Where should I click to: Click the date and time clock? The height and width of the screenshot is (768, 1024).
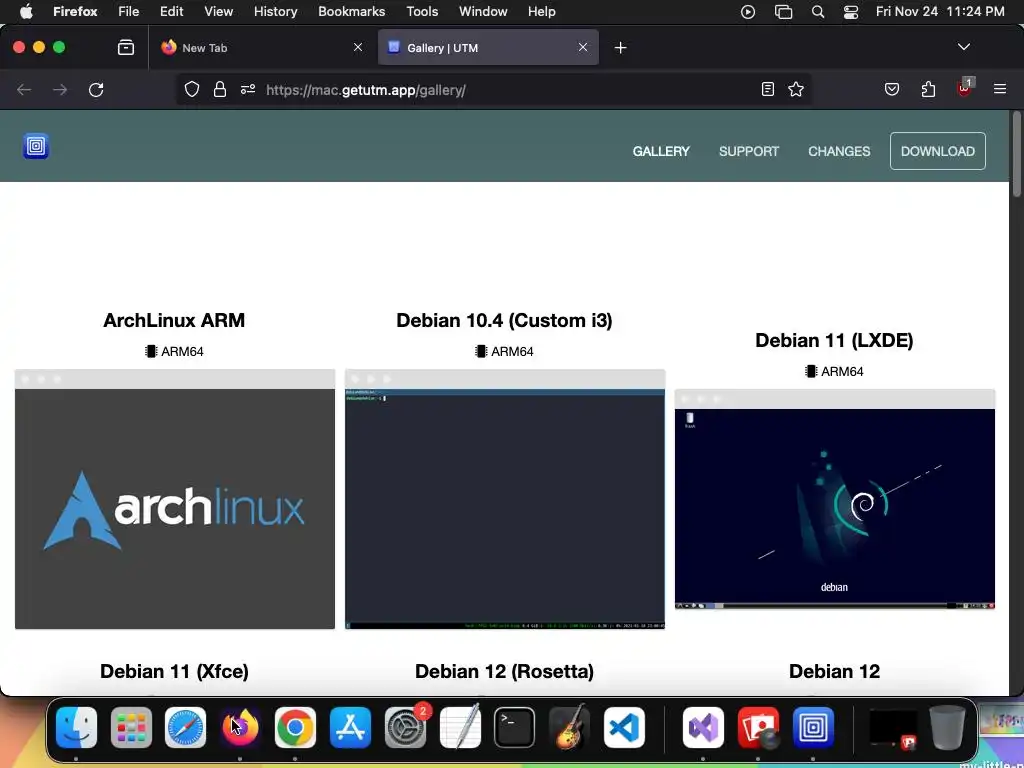point(940,12)
